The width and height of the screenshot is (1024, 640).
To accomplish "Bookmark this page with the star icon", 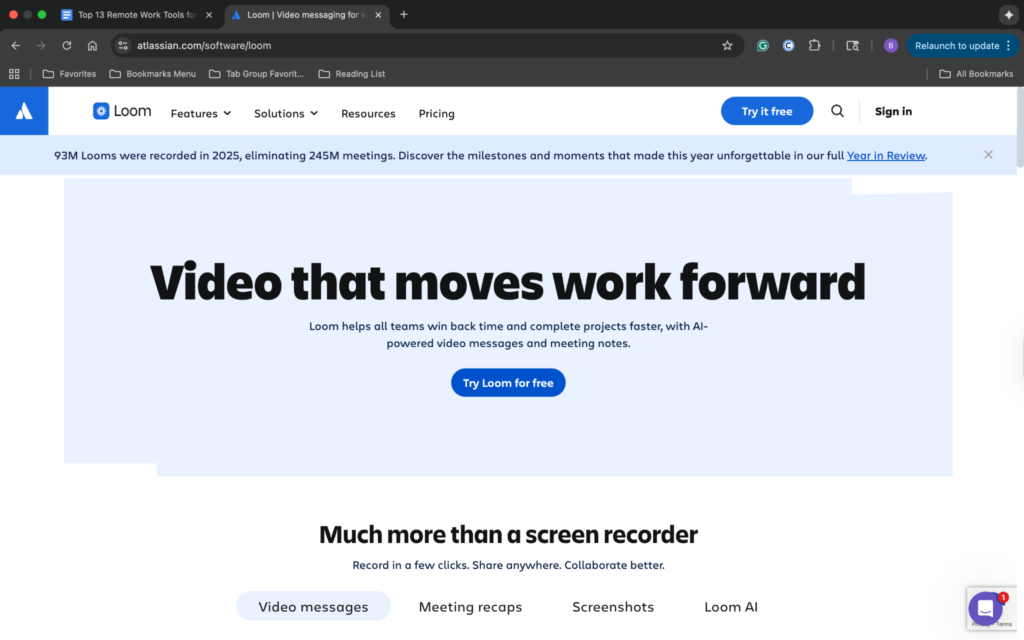I will pyautogui.click(x=728, y=46).
